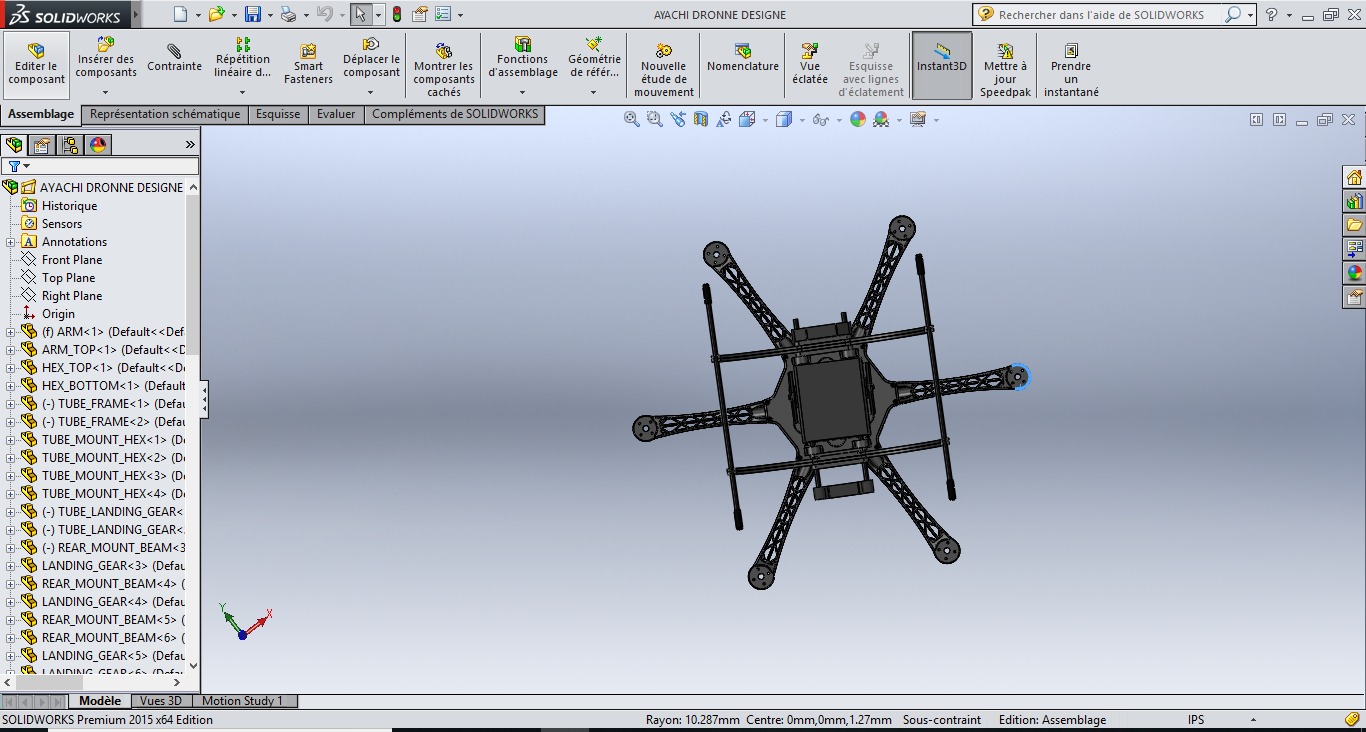This screenshot has width=1366, height=732.
Task: Click the Zoom to fit magnifier
Action: tap(632, 119)
